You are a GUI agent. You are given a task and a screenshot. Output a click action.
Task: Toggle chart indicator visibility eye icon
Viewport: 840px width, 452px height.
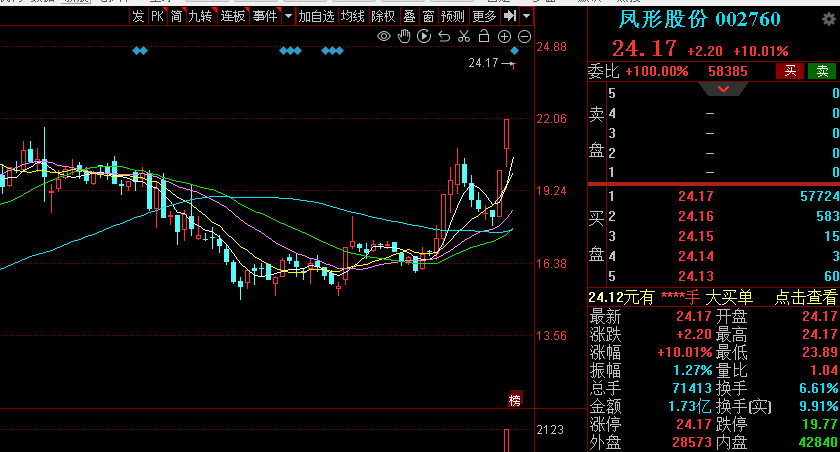(x=384, y=36)
